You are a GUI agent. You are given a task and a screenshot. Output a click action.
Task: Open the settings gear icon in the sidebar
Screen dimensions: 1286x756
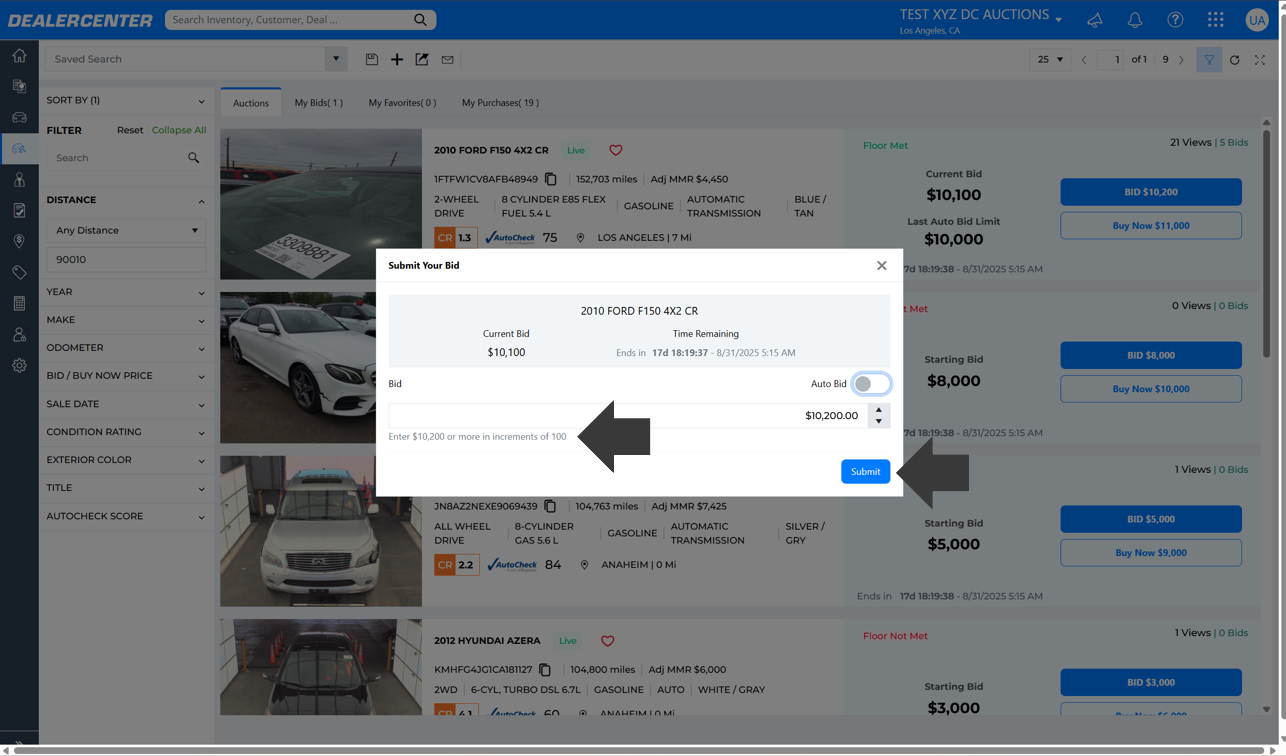click(x=19, y=366)
